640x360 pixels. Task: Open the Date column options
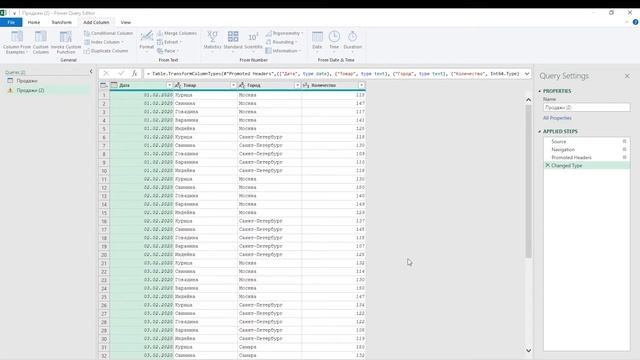coord(317,41)
